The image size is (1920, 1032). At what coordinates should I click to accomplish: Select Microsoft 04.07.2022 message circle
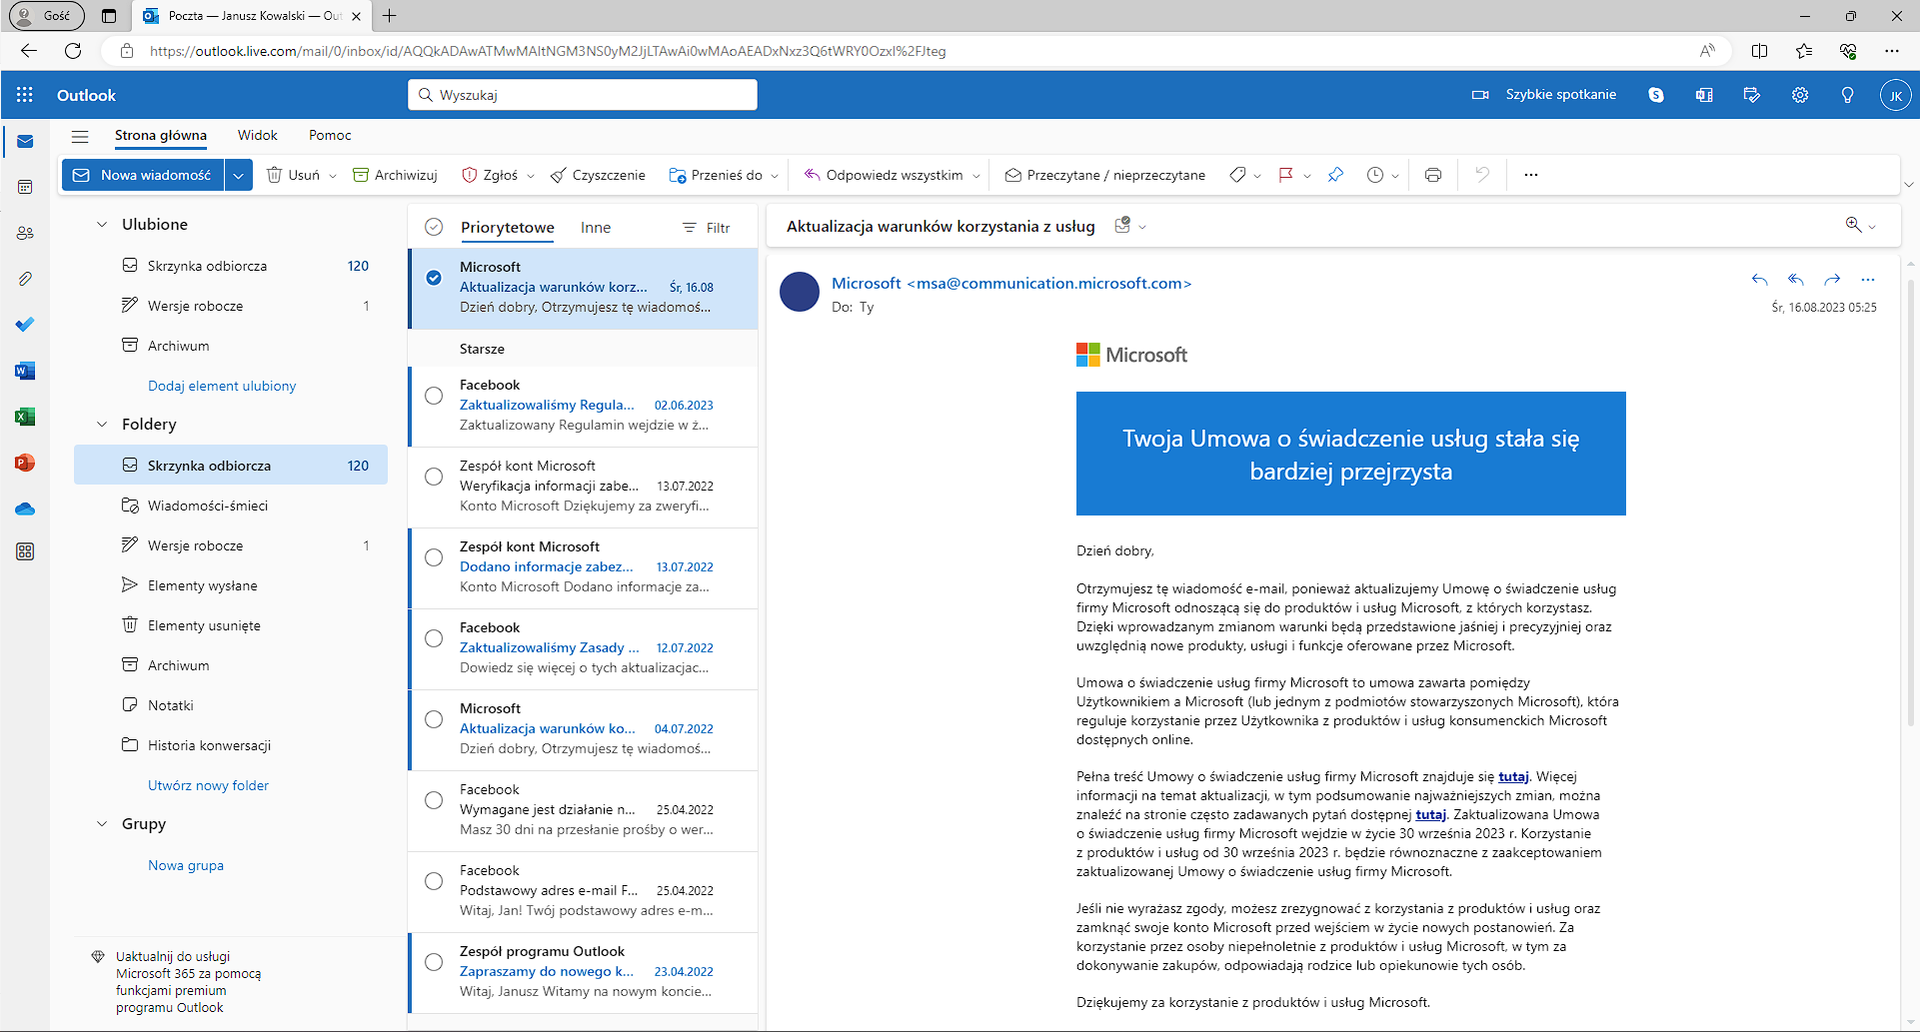click(x=434, y=720)
